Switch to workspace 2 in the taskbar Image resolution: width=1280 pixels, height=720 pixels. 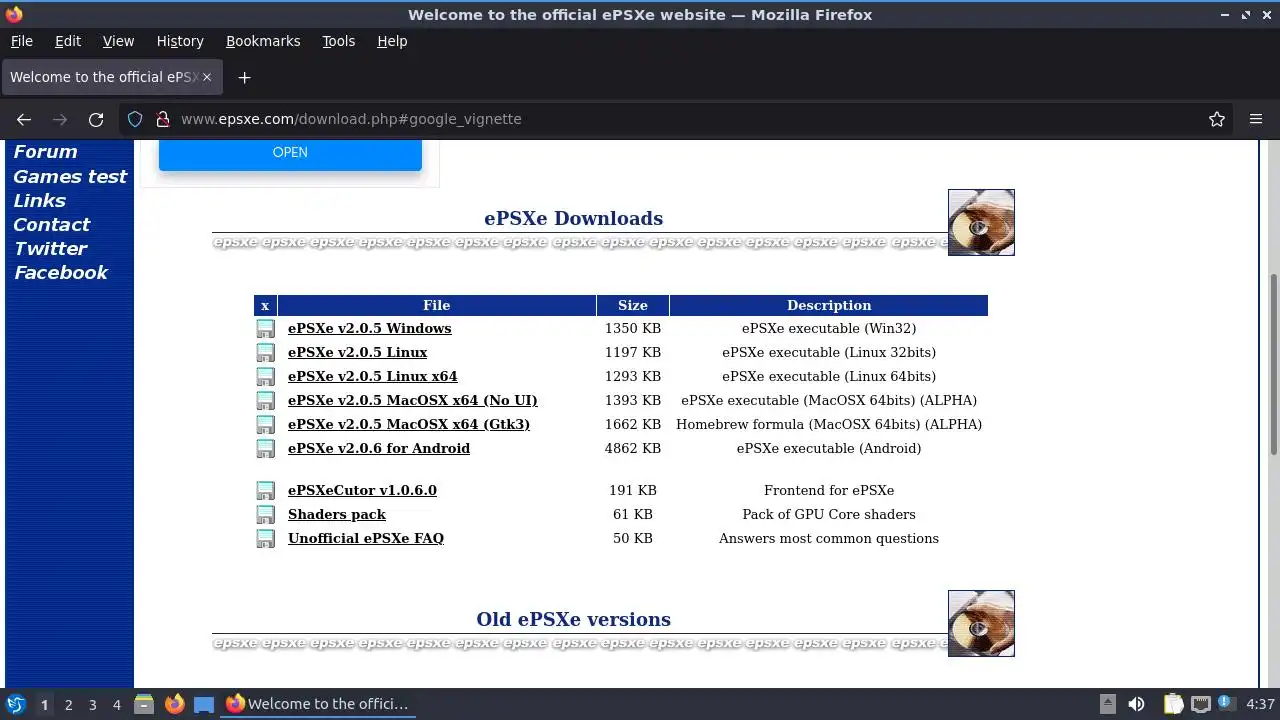point(68,704)
